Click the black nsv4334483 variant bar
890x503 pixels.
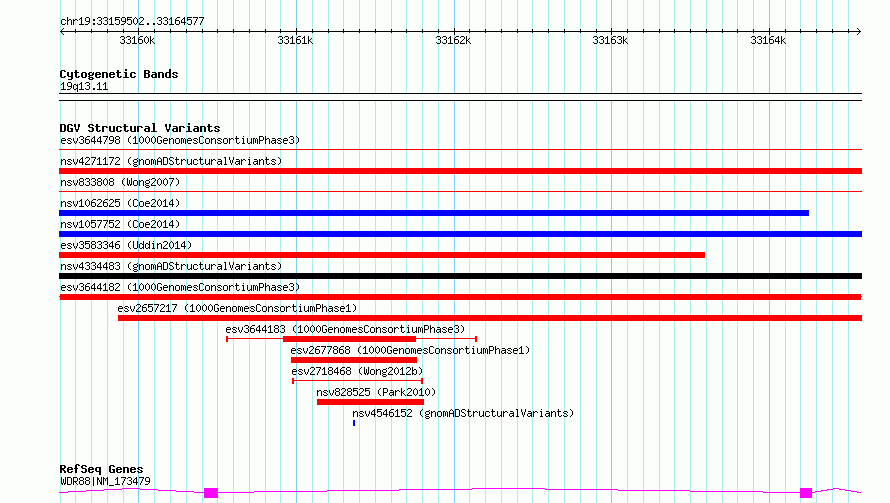click(x=460, y=276)
